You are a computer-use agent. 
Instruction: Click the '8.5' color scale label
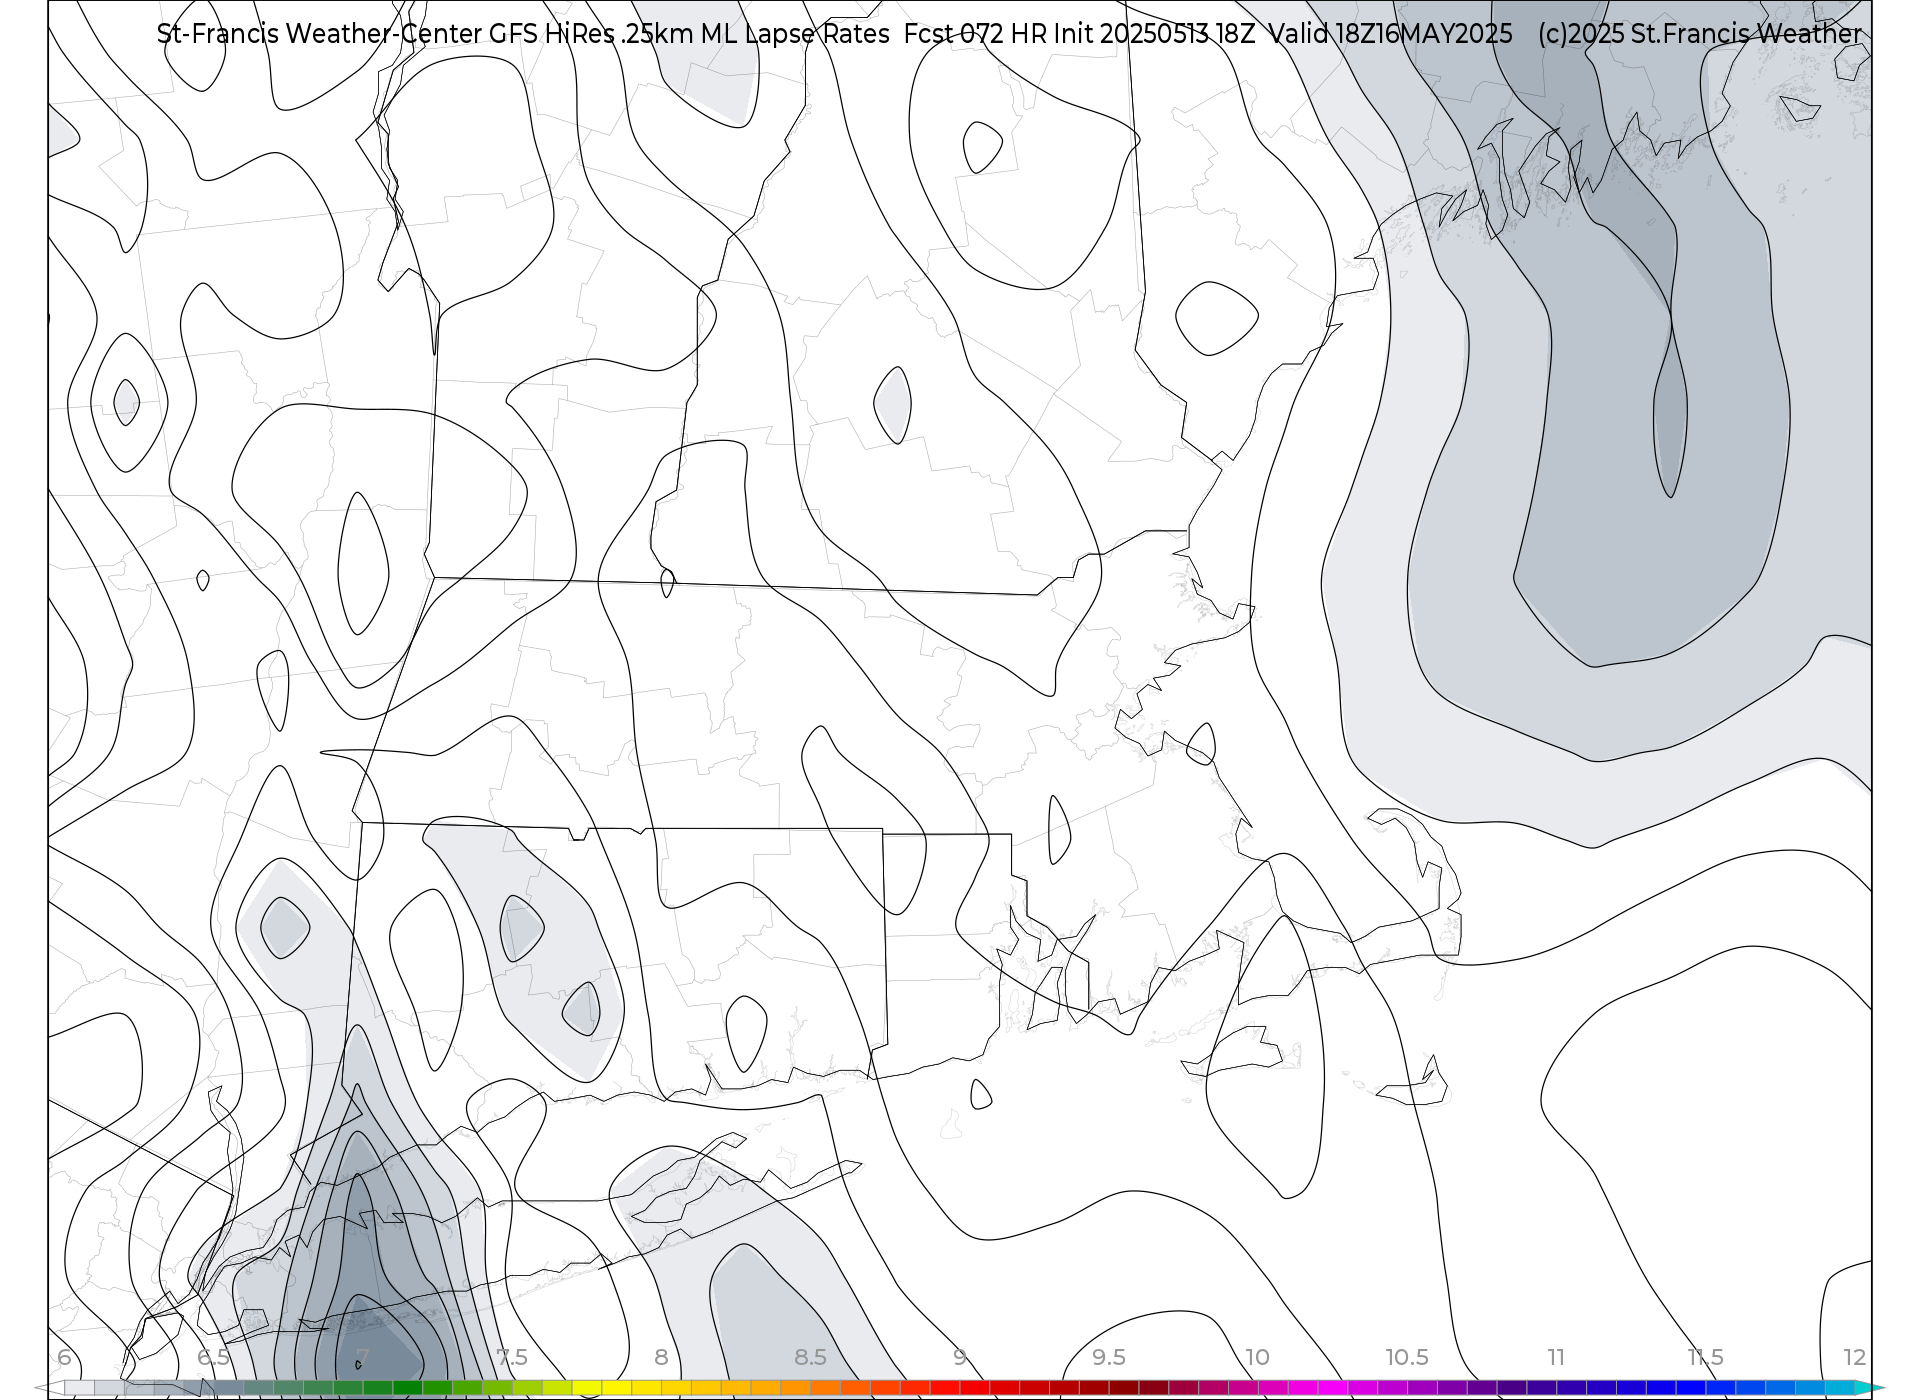click(x=810, y=1357)
